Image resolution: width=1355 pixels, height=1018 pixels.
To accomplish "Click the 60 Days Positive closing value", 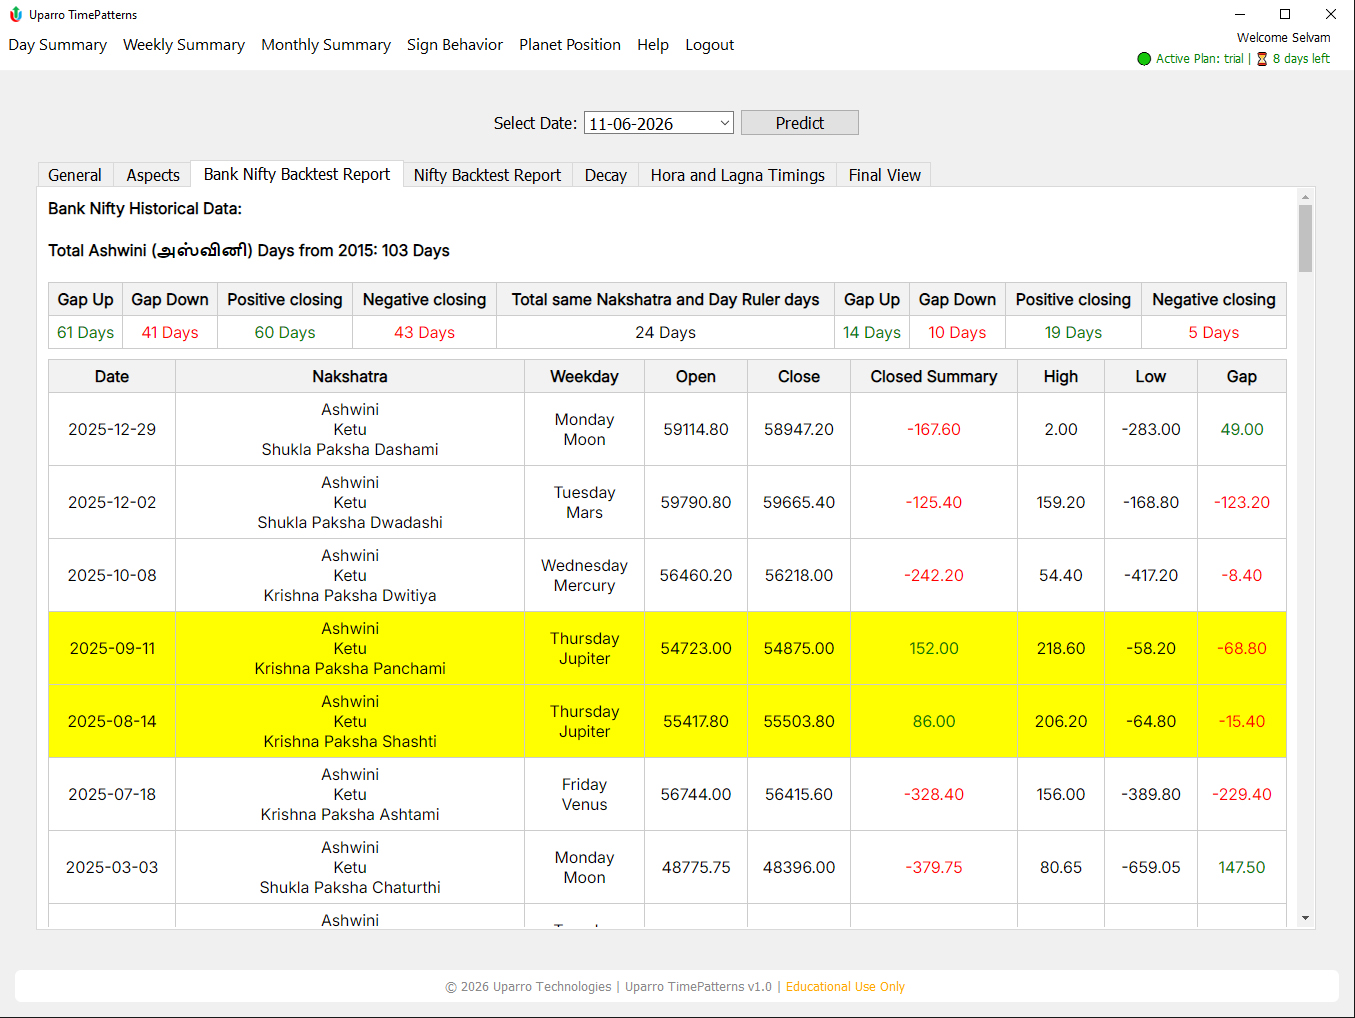I will [x=285, y=332].
